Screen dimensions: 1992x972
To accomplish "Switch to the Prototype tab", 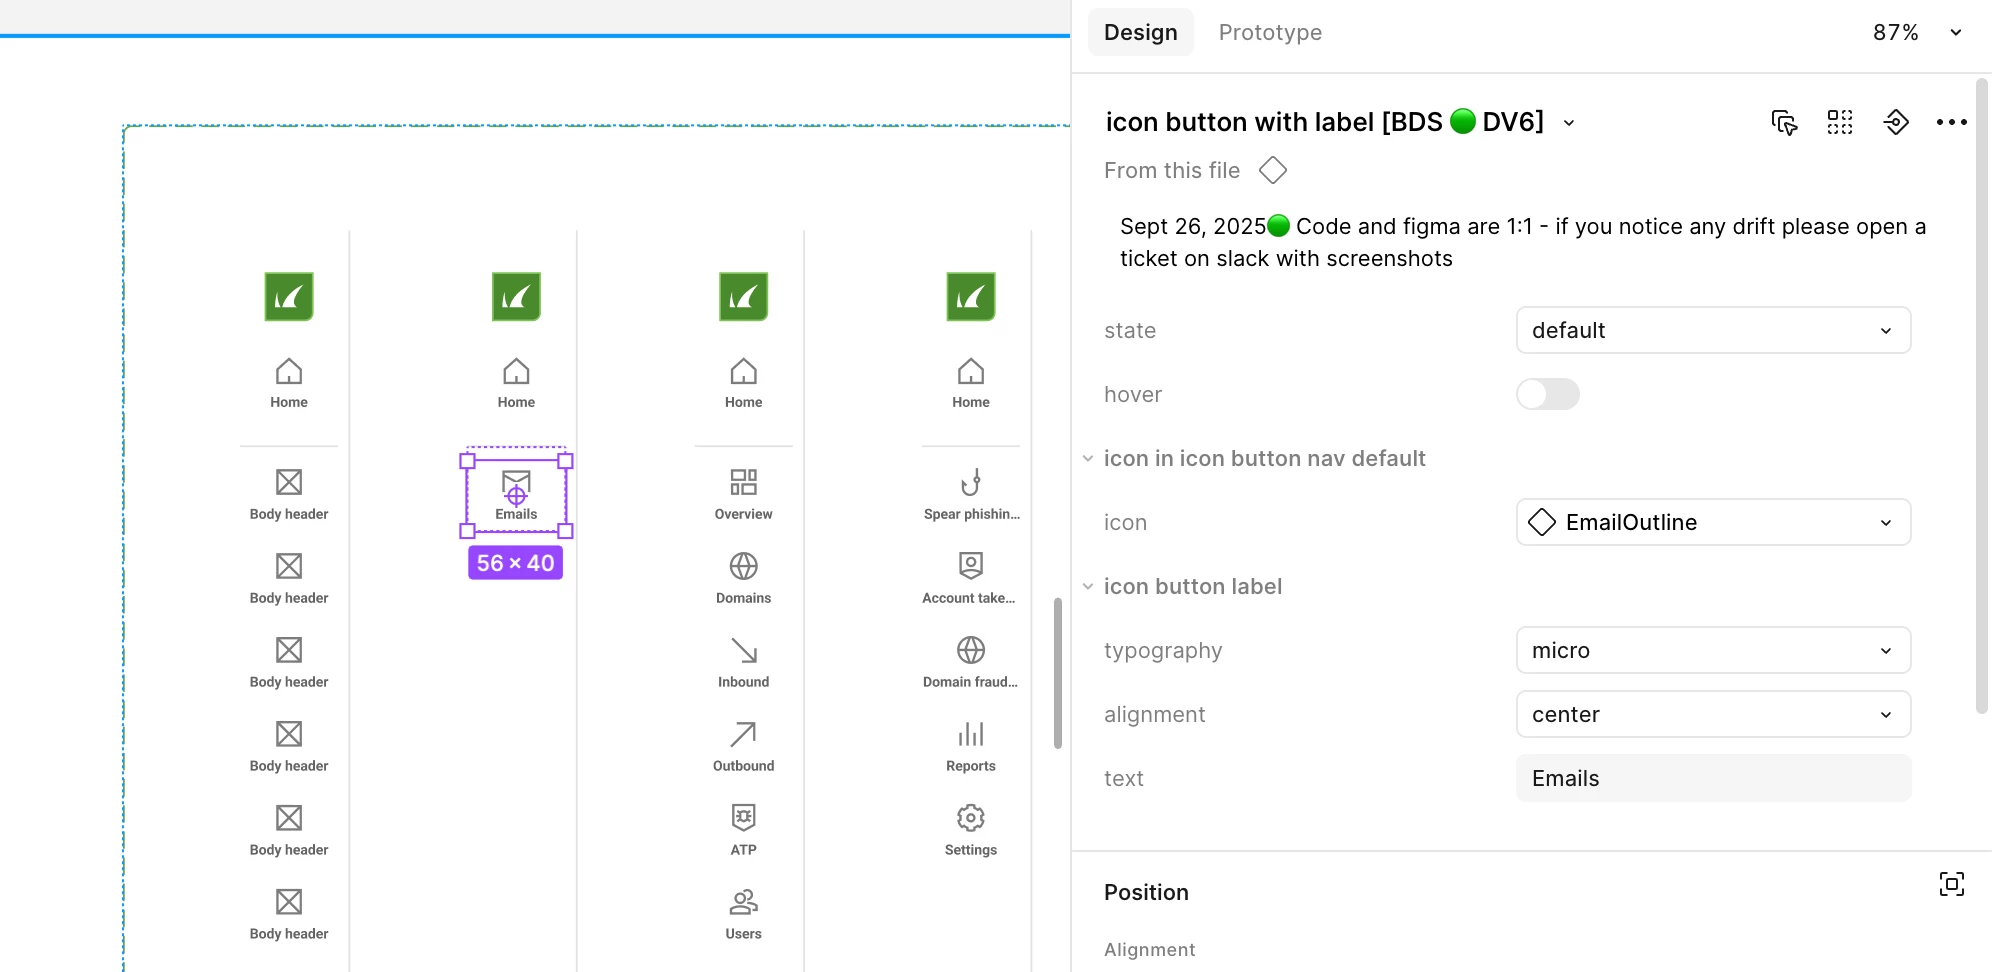I will [x=1270, y=32].
